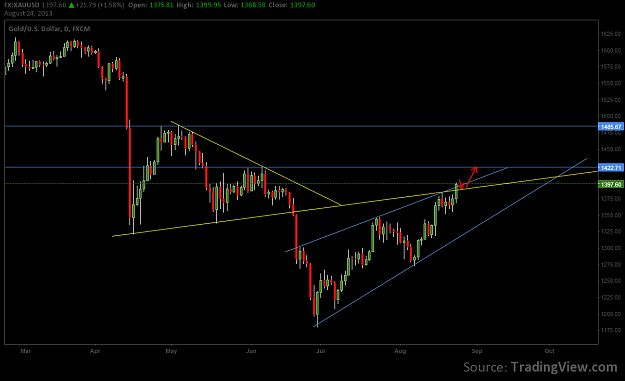
Task: Click the Oct label on time axis
Action: pyautogui.click(x=550, y=351)
